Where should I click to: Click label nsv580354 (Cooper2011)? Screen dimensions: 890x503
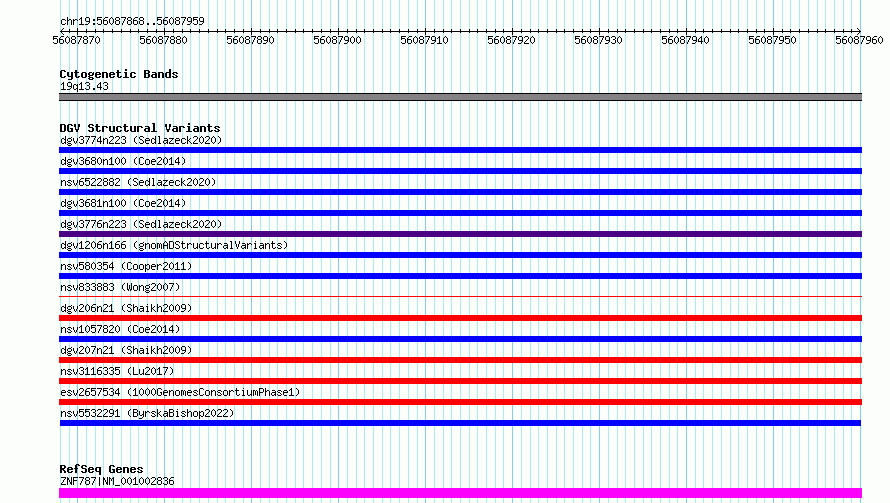pos(126,266)
